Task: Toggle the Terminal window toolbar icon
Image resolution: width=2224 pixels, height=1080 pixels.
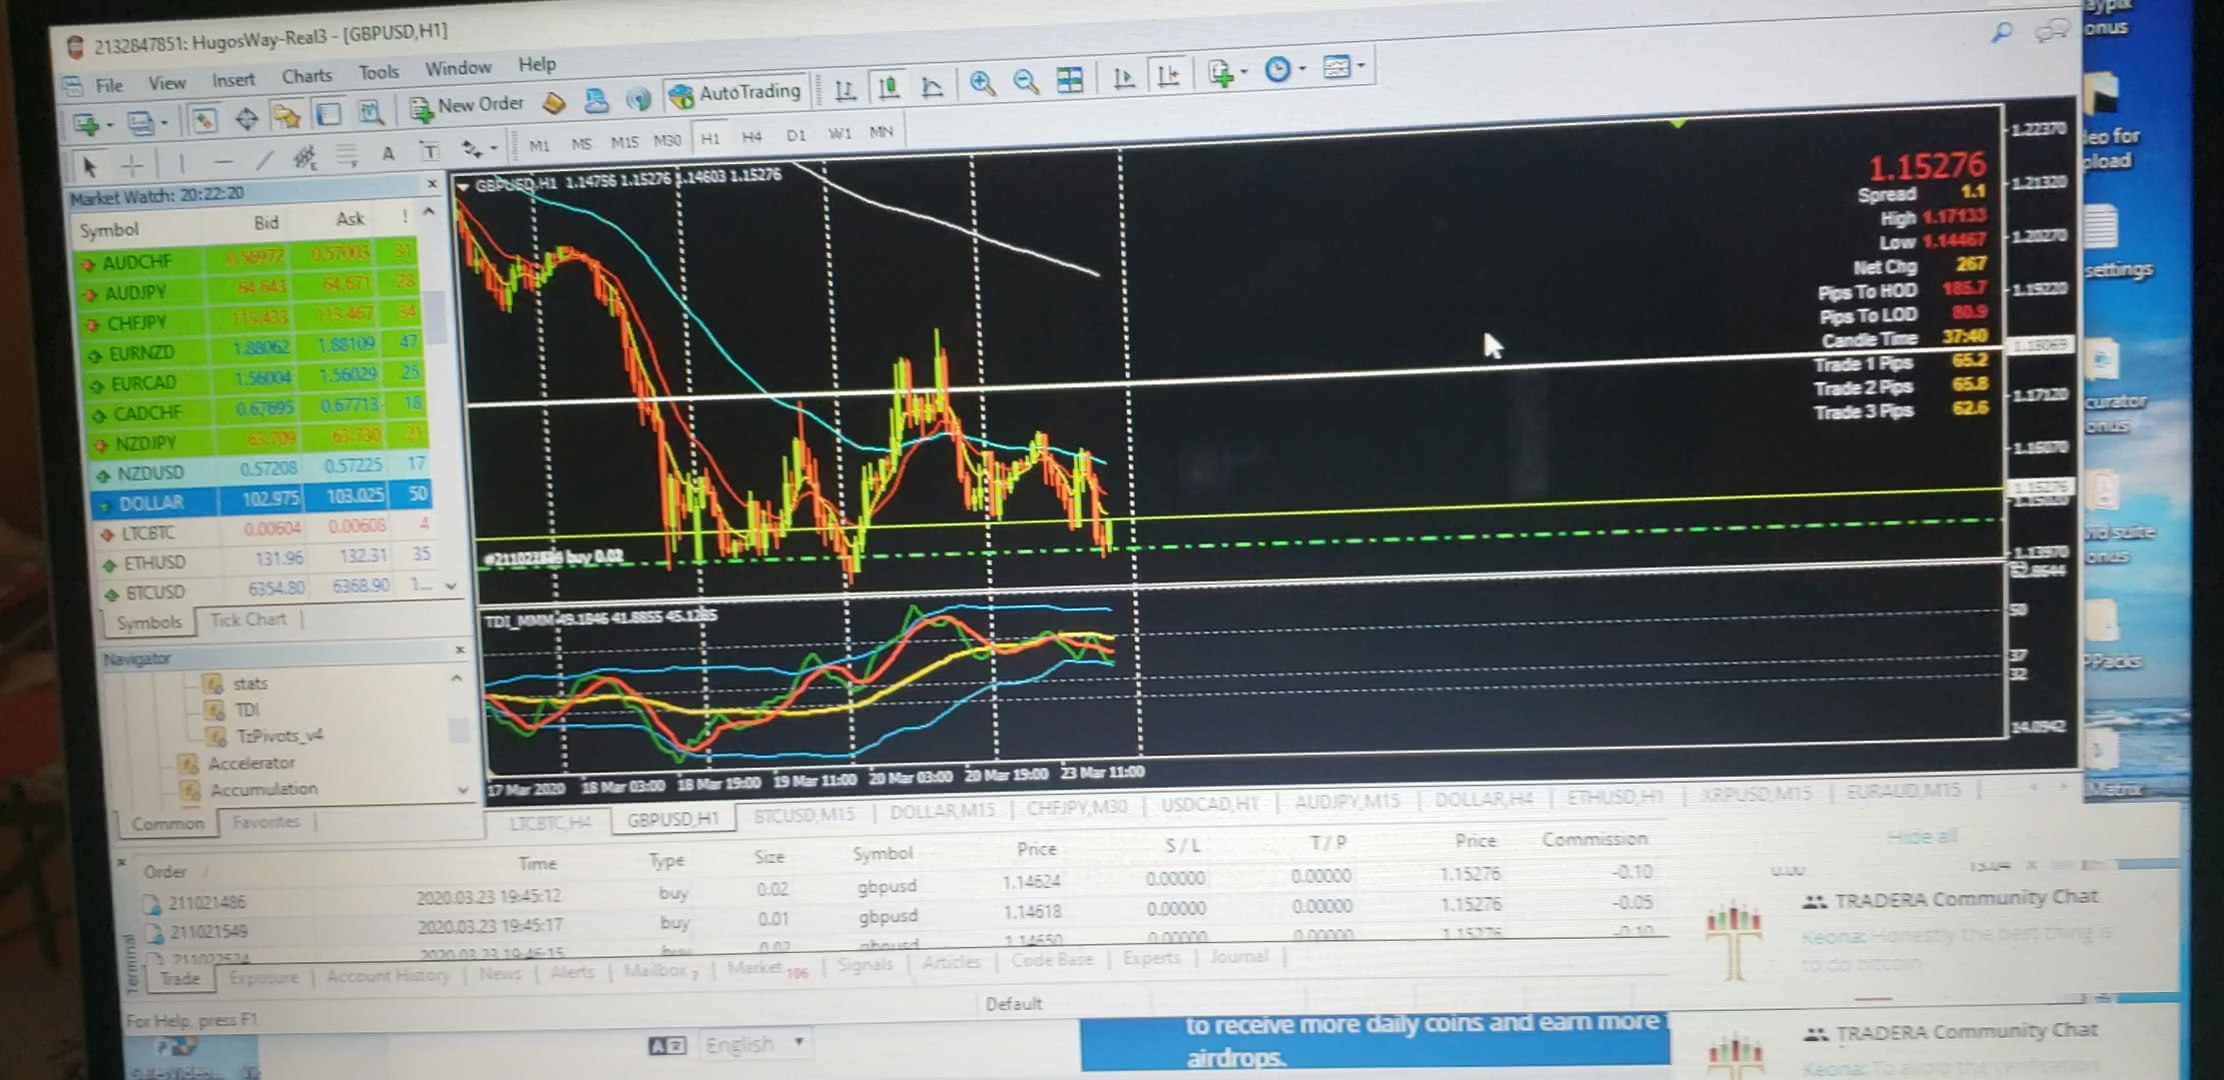Action: 328,115
